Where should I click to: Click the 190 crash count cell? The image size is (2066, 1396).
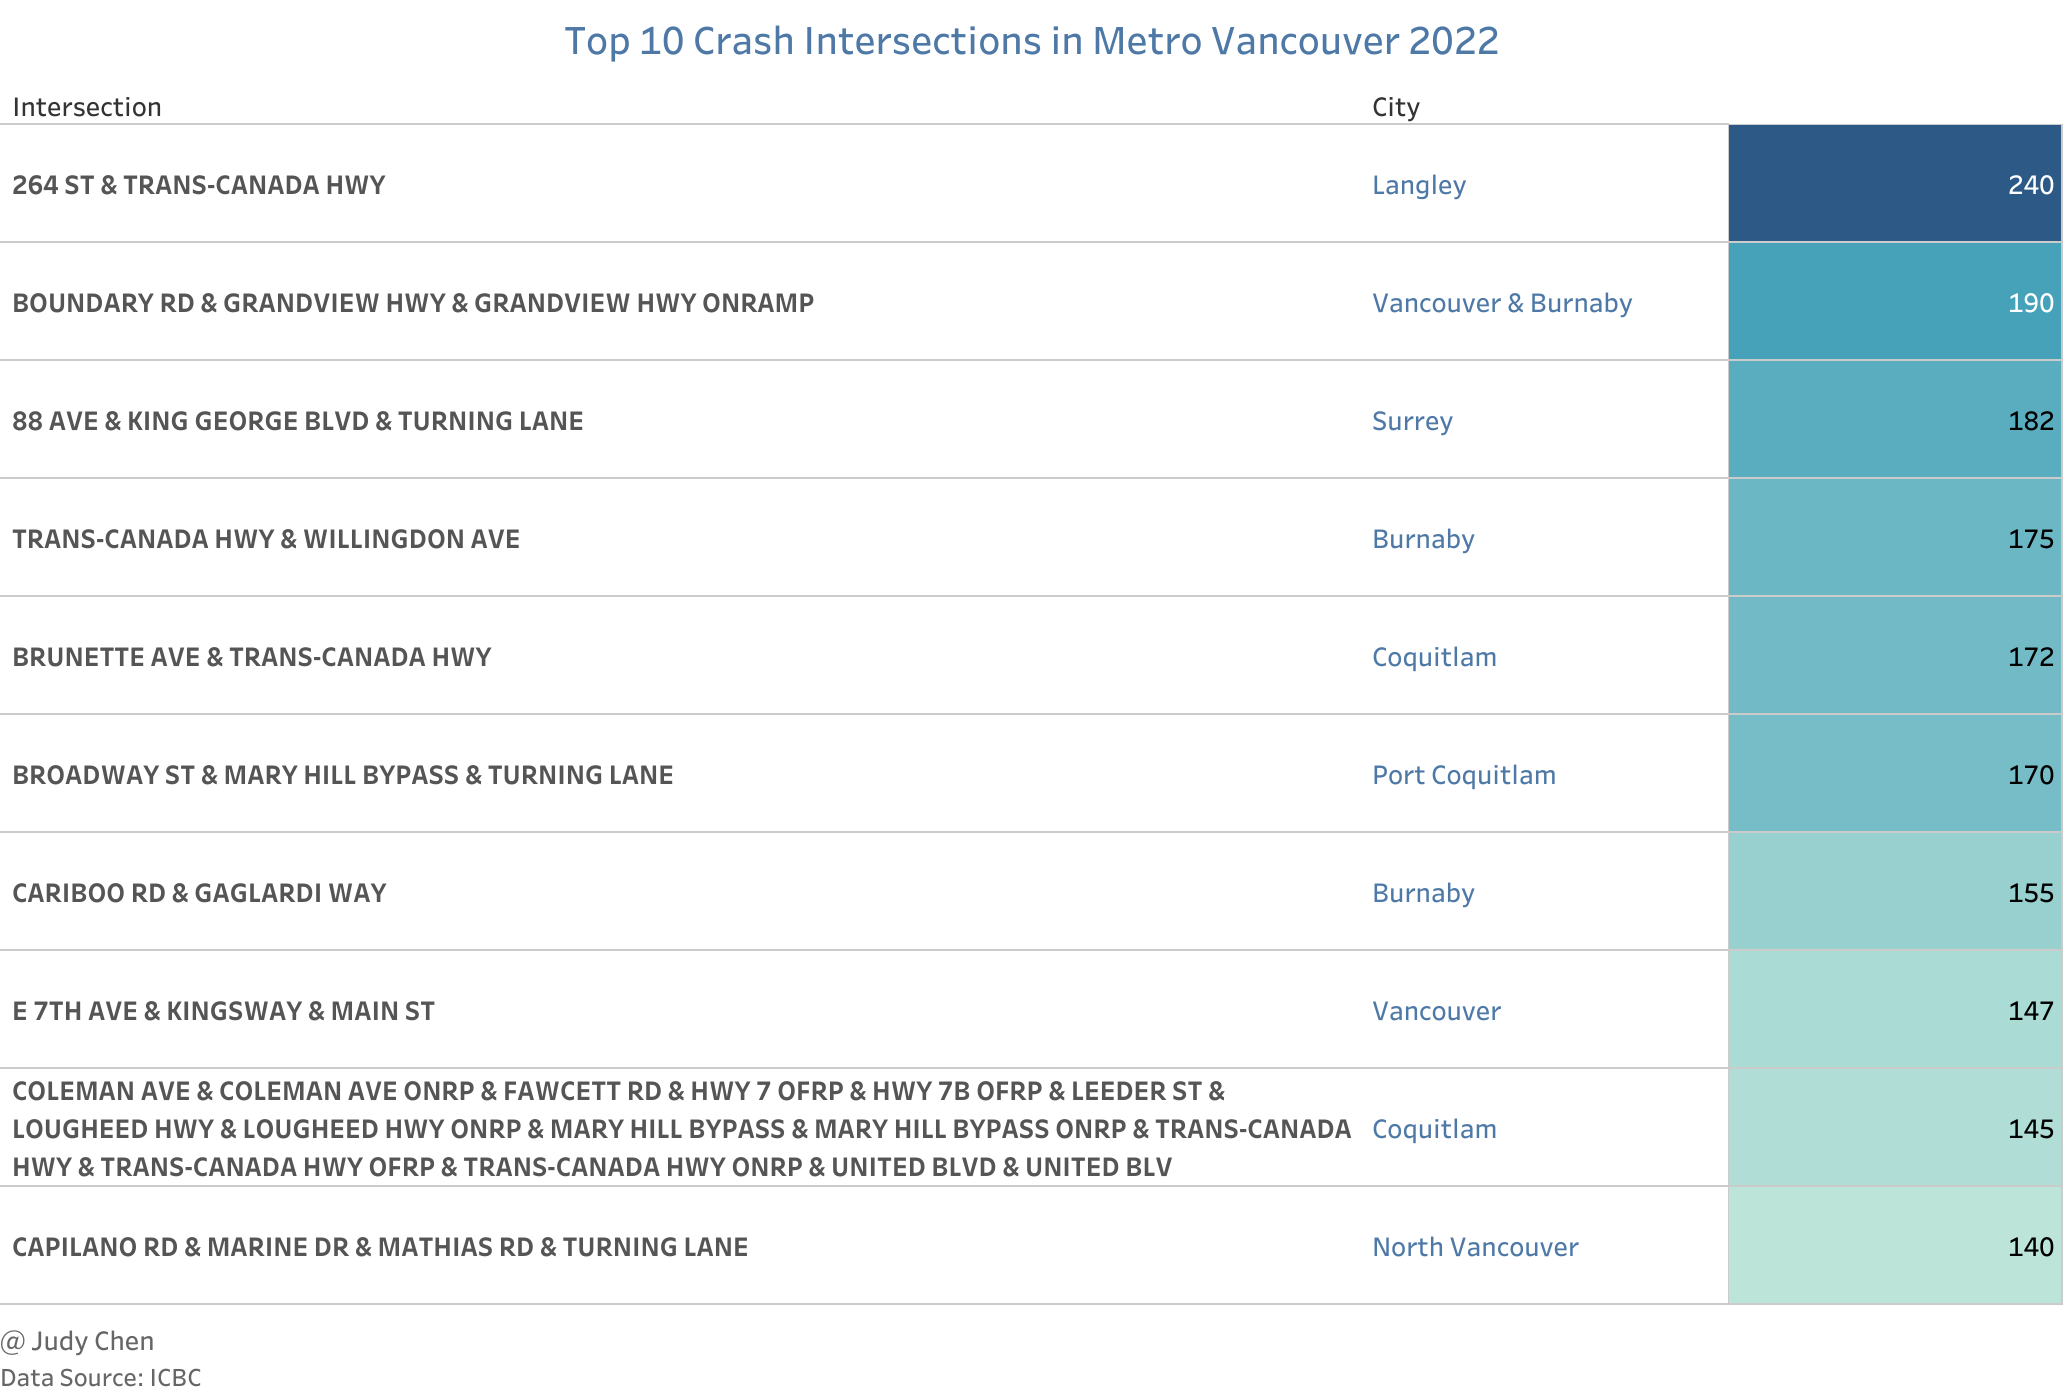1894,302
